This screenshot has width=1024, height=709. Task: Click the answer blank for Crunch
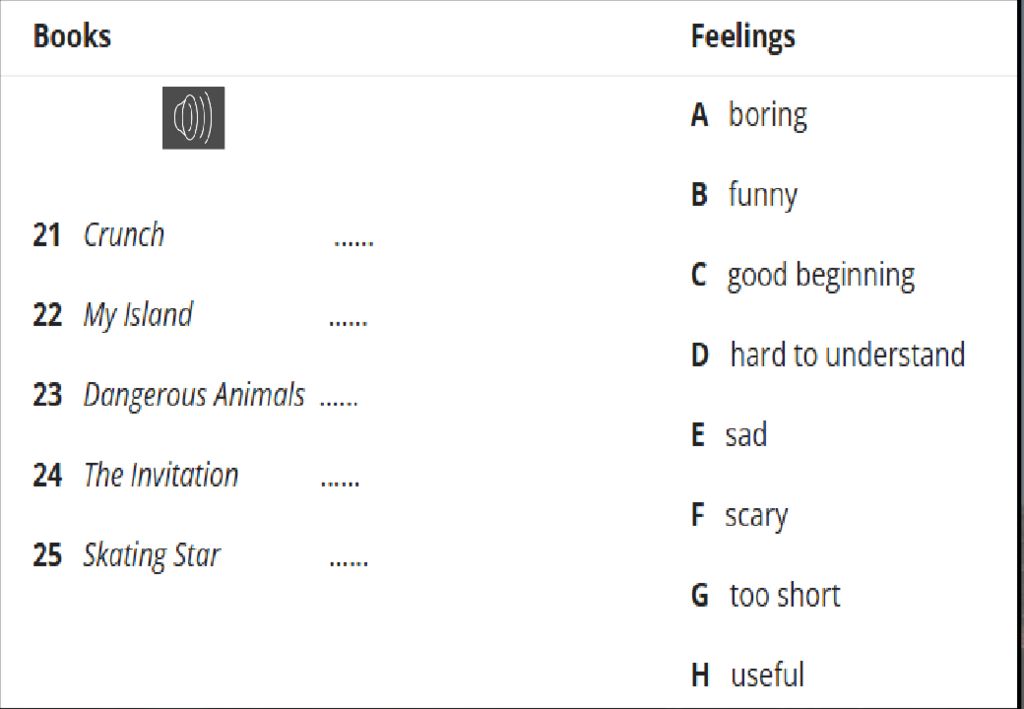click(353, 243)
